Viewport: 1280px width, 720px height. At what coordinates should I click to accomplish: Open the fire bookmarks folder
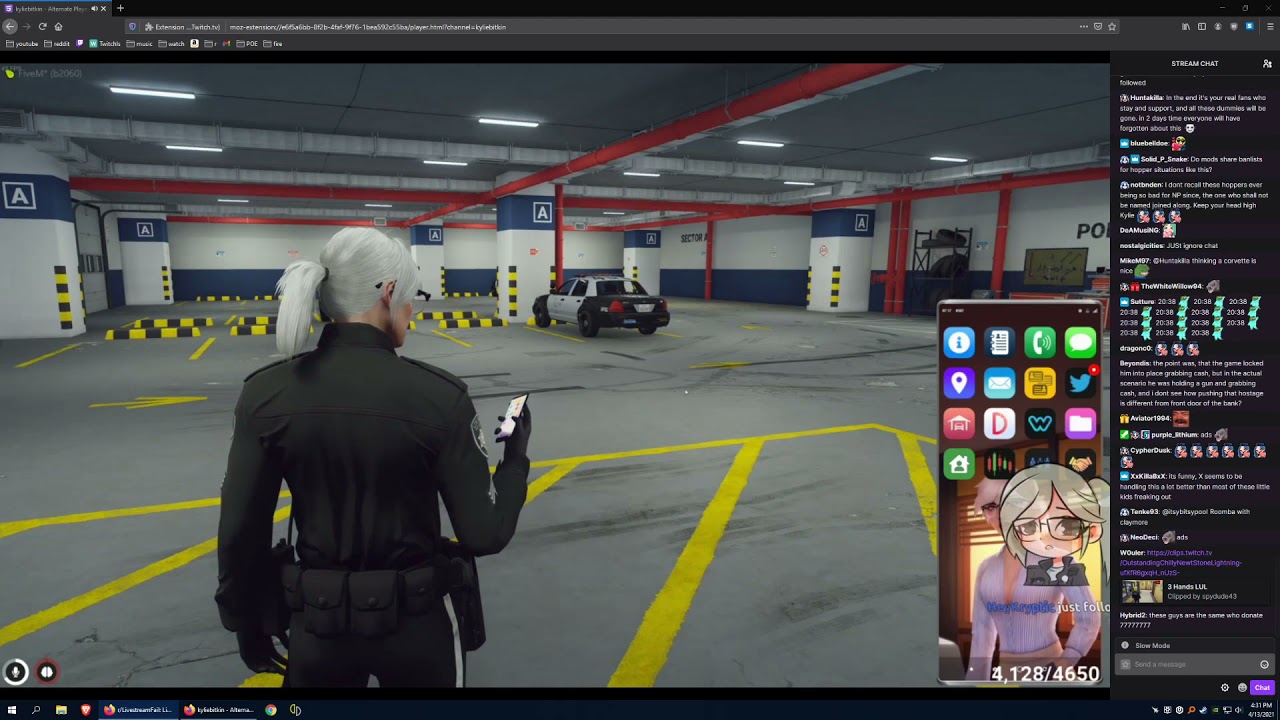[273, 44]
